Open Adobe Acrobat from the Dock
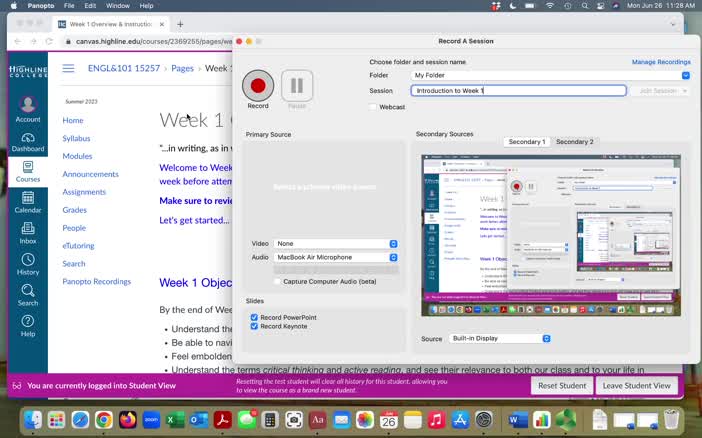 223,420
